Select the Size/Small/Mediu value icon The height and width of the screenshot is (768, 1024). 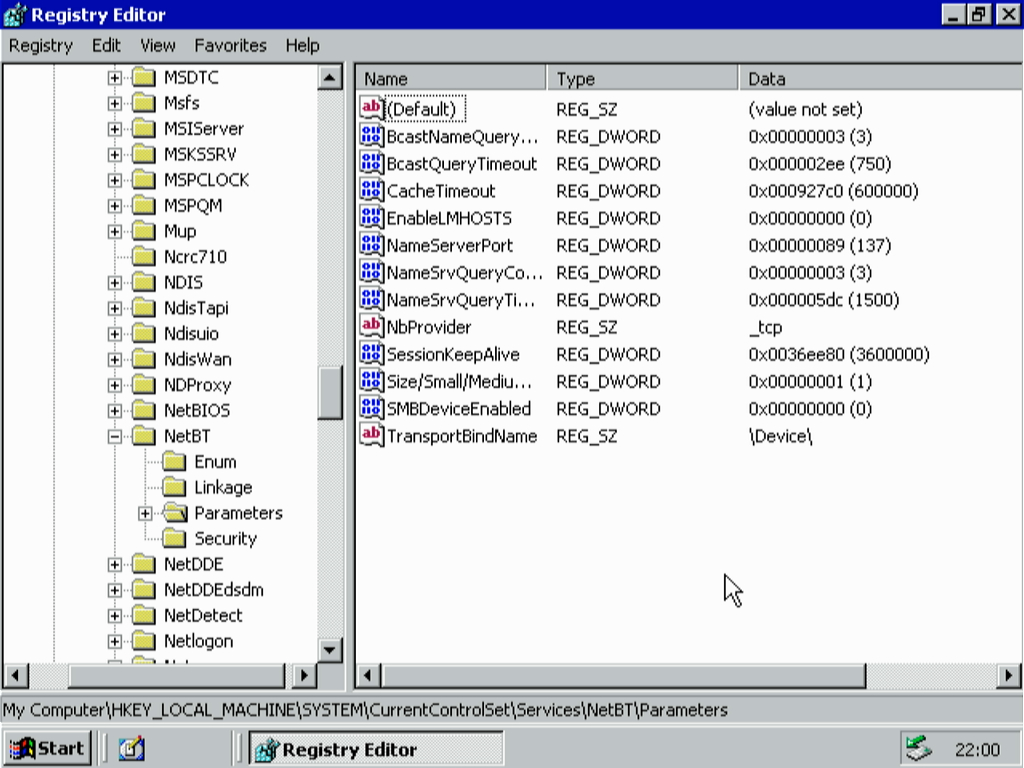click(371, 381)
